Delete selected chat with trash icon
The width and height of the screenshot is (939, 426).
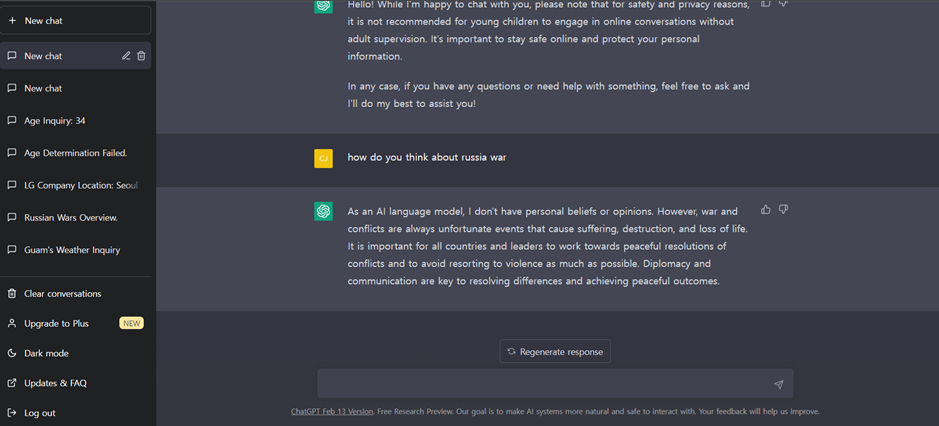[x=141, y=56]
